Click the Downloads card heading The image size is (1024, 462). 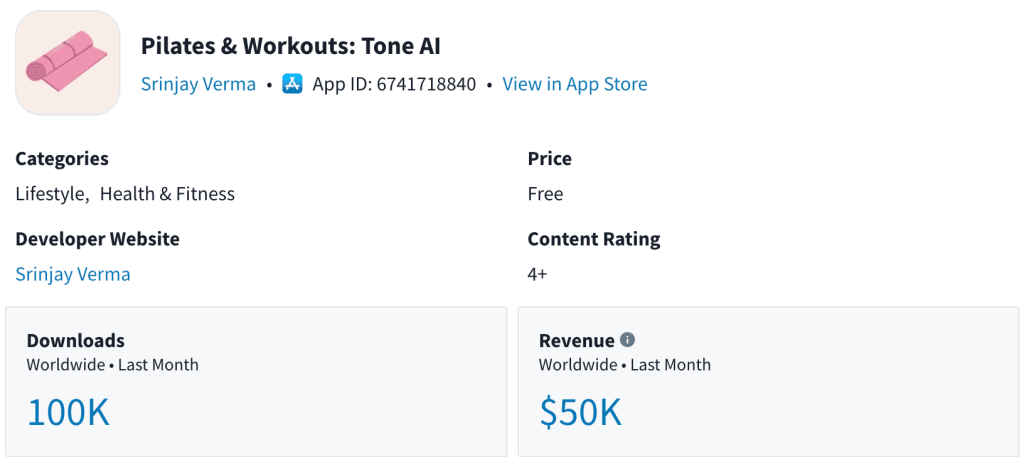[76, 341]
